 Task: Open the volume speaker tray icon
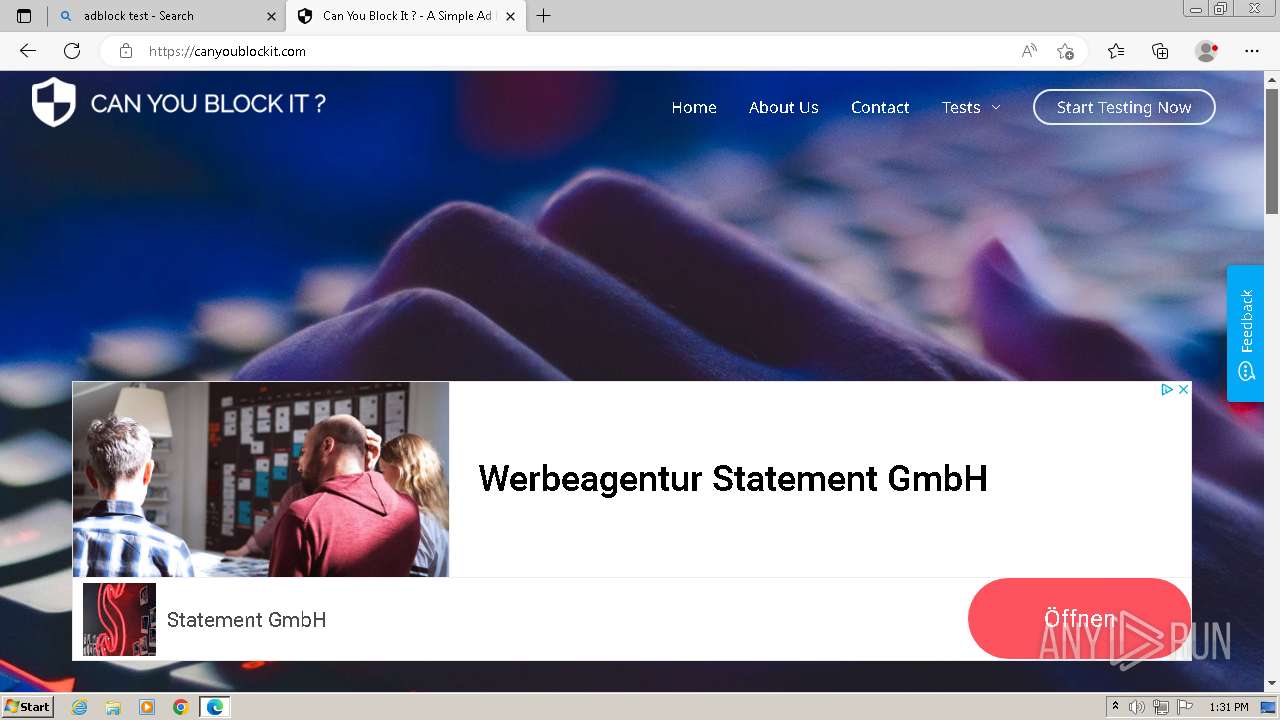(1137, 707)
